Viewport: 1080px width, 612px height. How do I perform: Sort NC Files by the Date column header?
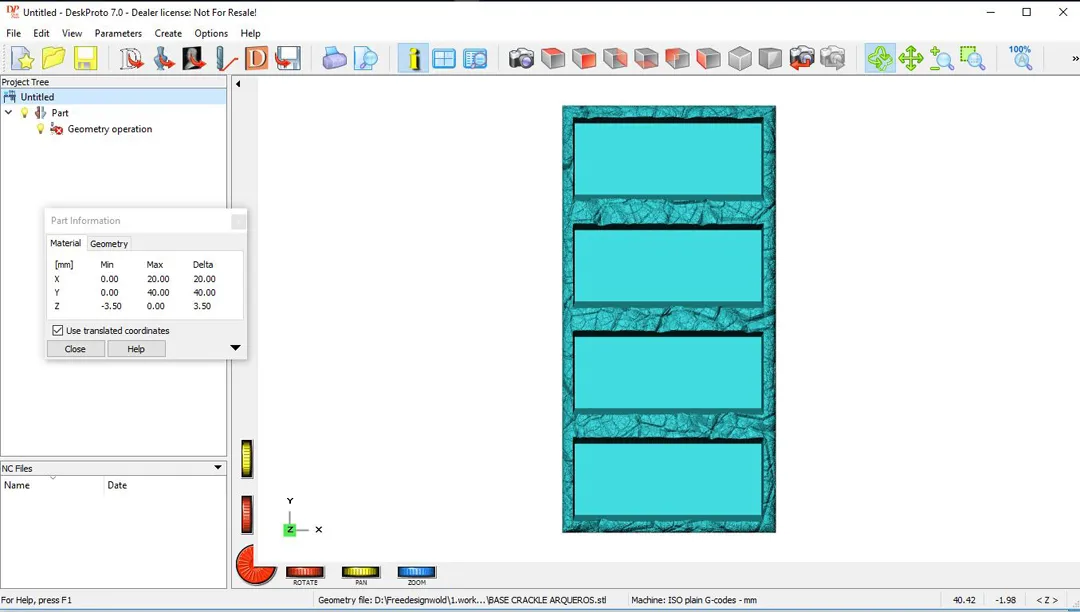coord(165,485)
